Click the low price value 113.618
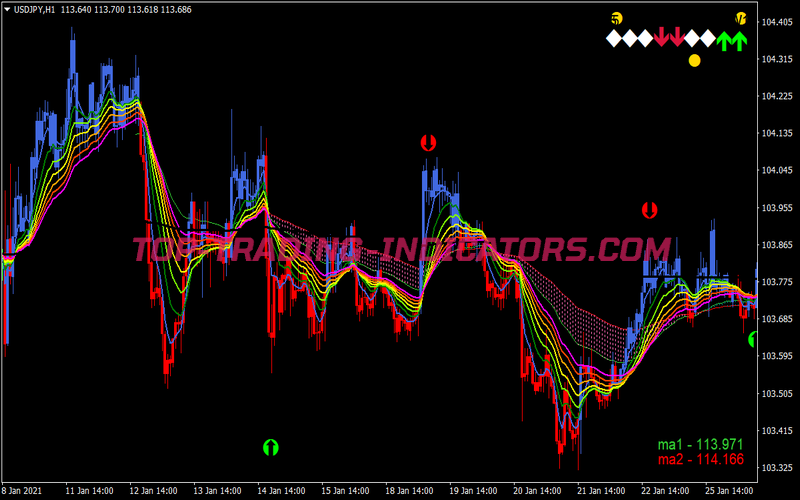Screen dimensions: 800x500 pos(142,10)
